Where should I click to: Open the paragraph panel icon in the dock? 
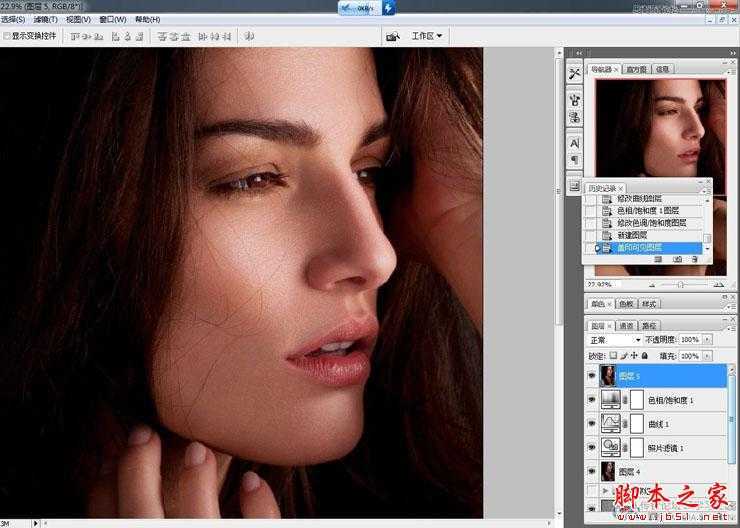coord(574,160)
